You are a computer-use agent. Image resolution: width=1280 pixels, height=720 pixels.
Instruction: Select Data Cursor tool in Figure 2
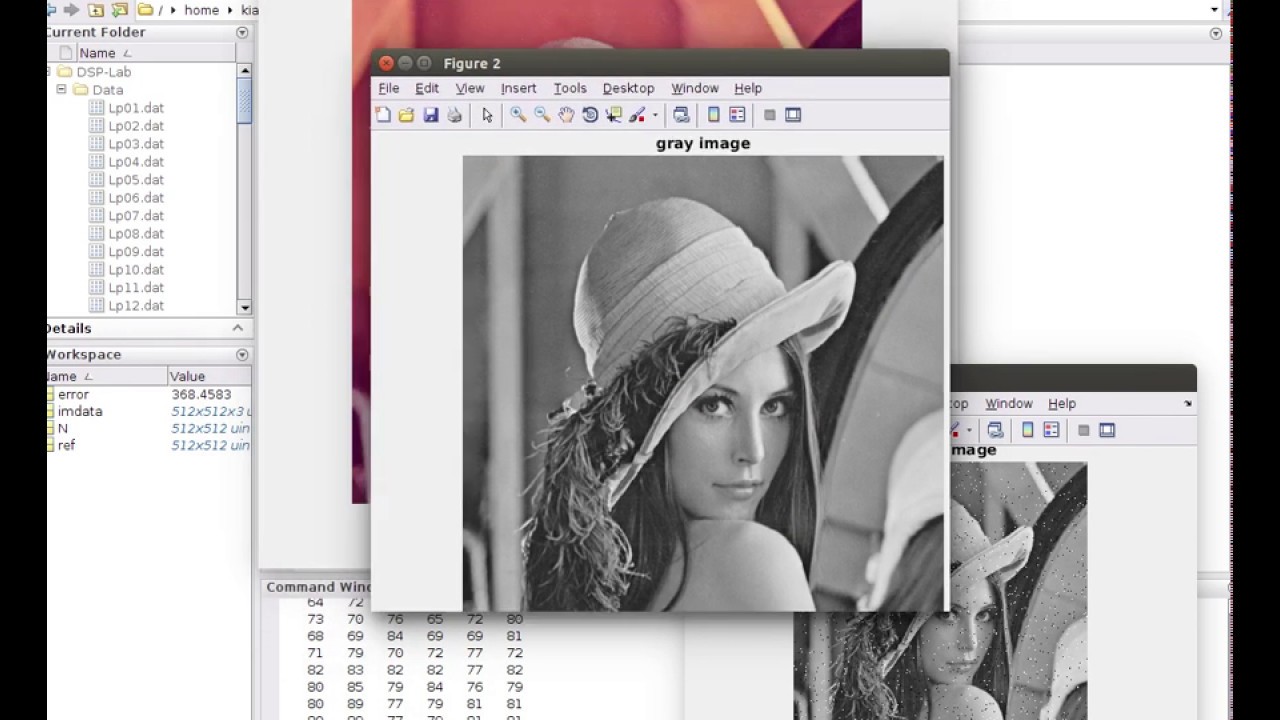614,115
